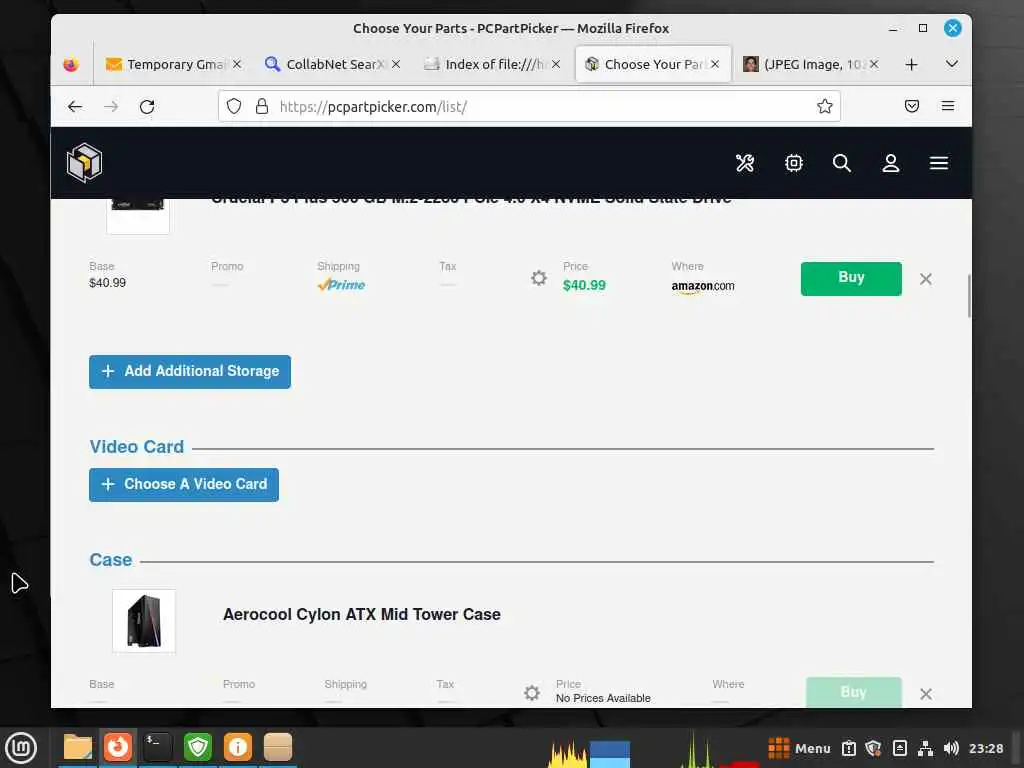Open Firefox taskbar launcher
Viewport: 1024px width, 768px height.
pos(118,747)
